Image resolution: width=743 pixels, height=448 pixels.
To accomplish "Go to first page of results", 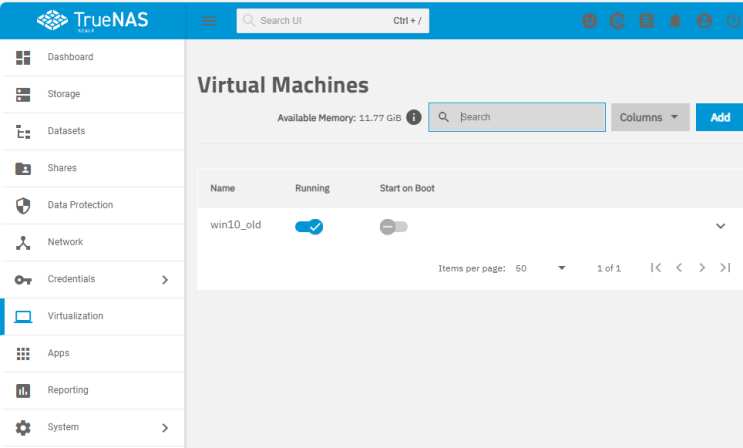I will click(656, 268).
